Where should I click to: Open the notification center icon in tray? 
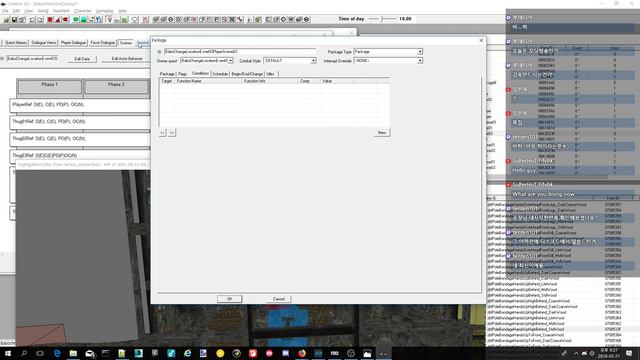point(629,353)
